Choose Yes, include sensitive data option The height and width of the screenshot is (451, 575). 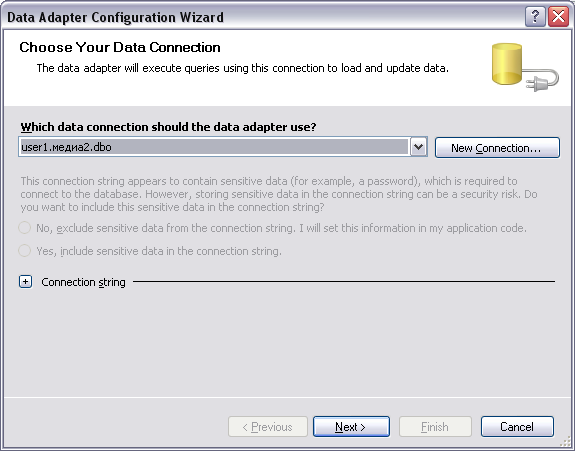click(25, 251)
